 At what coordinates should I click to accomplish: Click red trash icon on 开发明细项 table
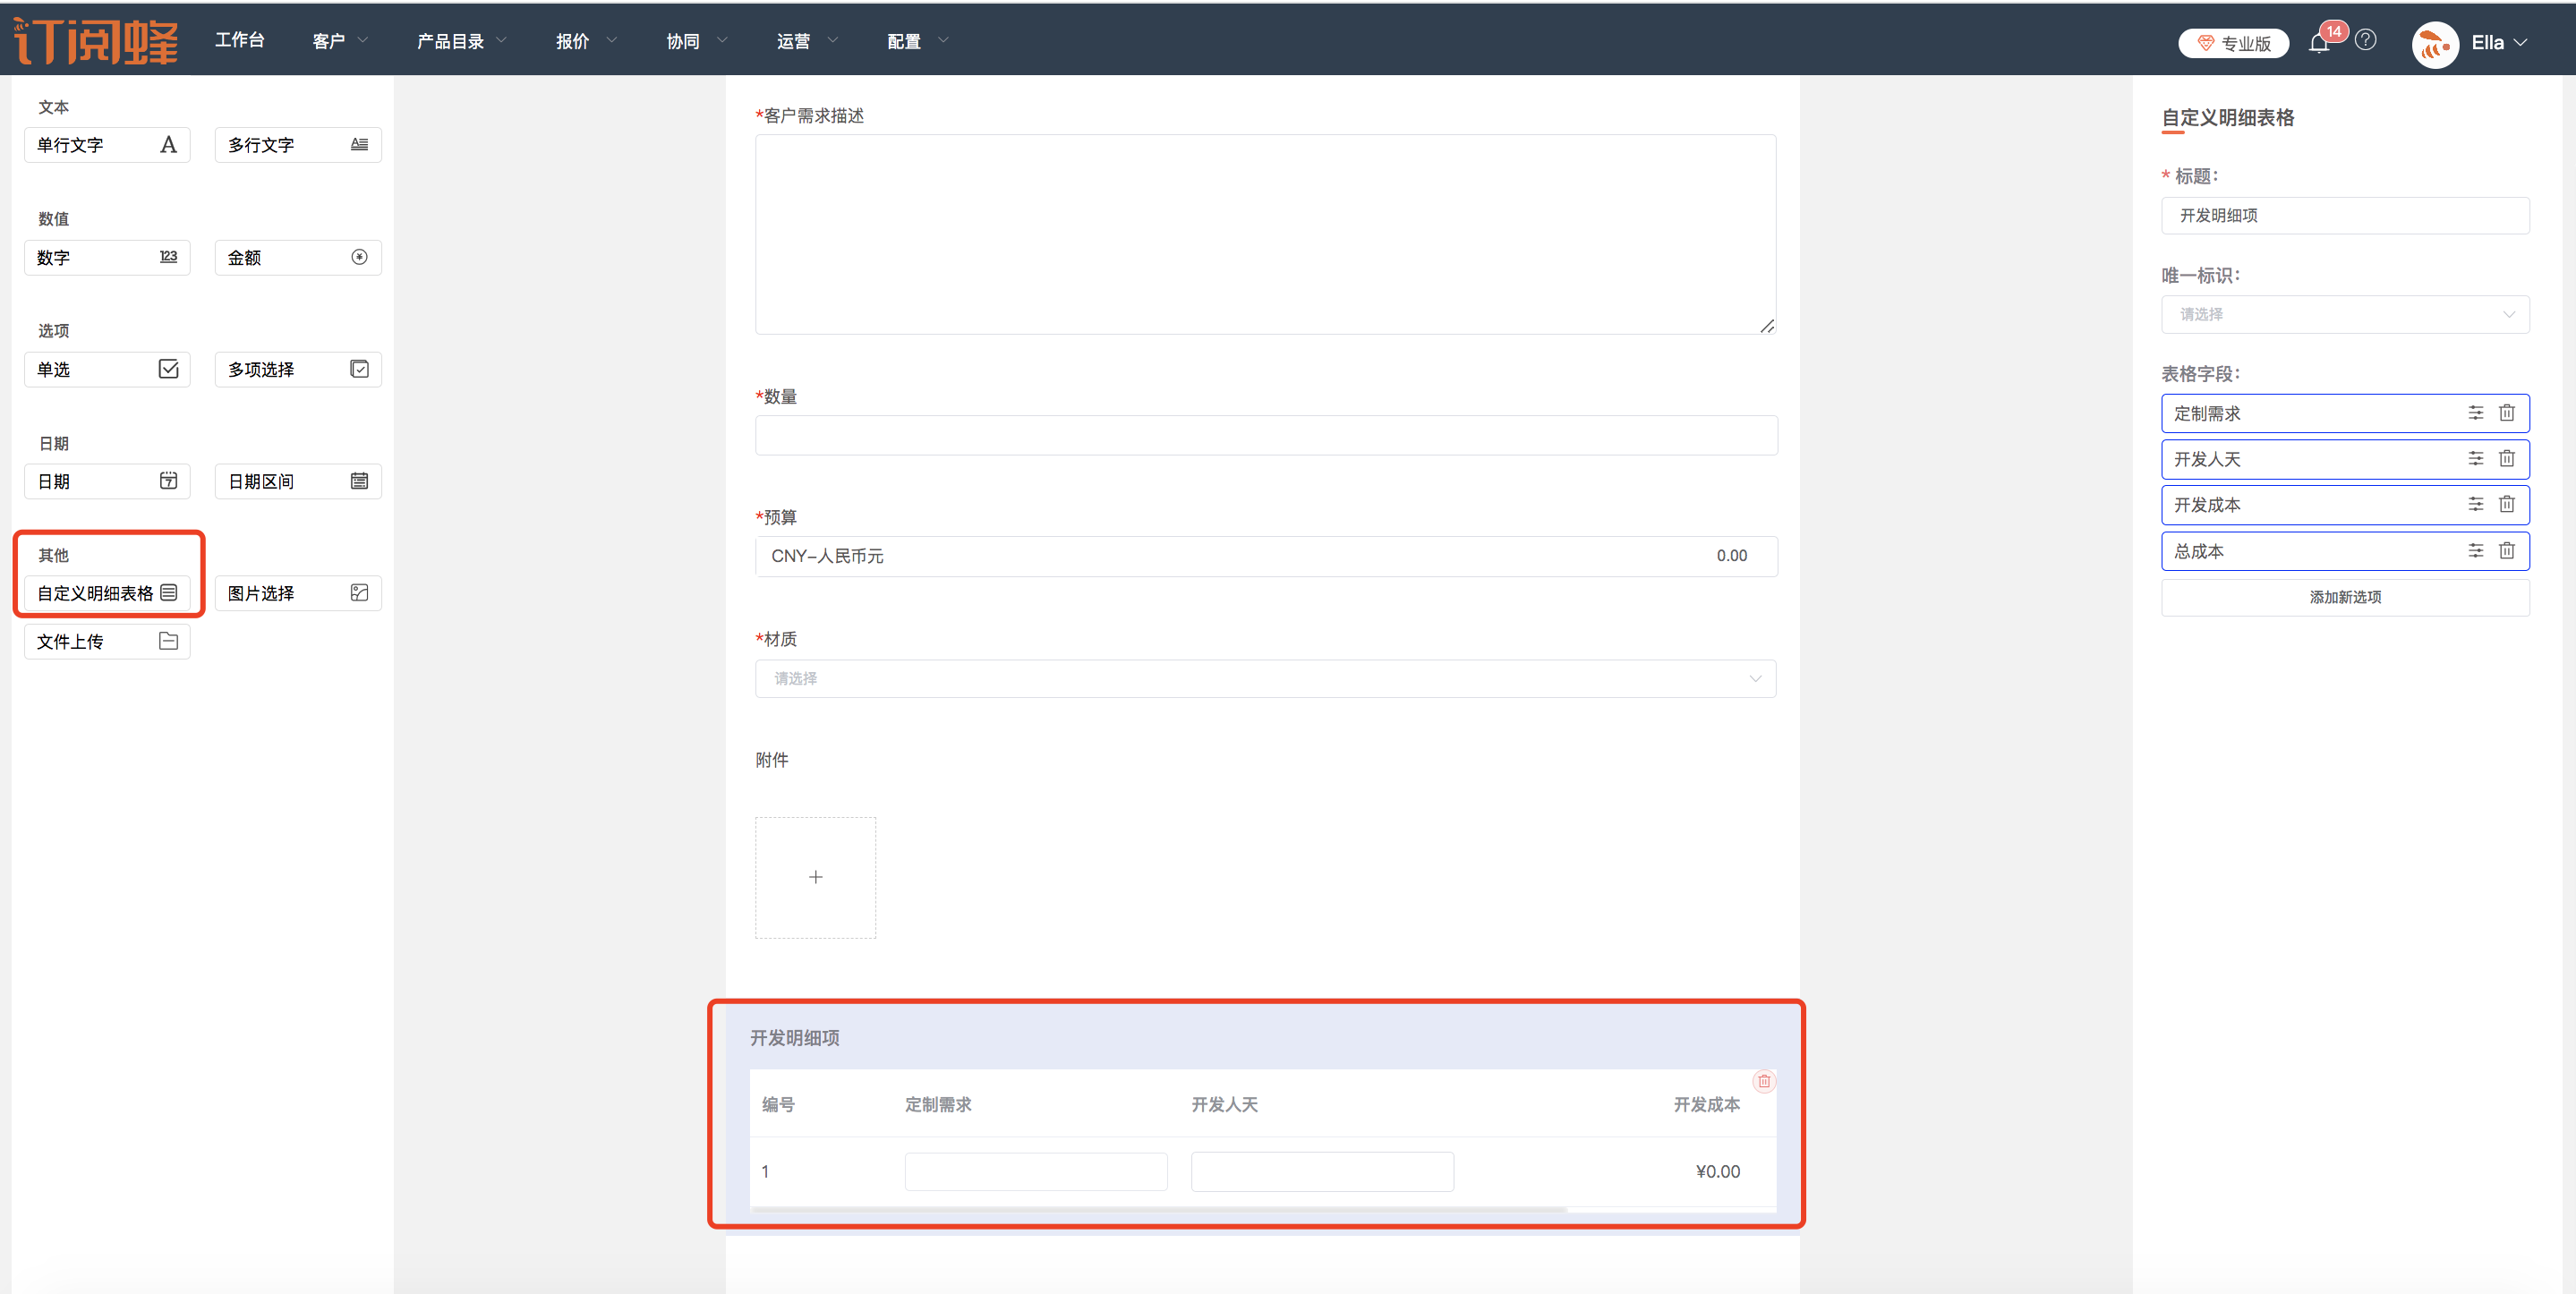click(x=1764, y=1081)
